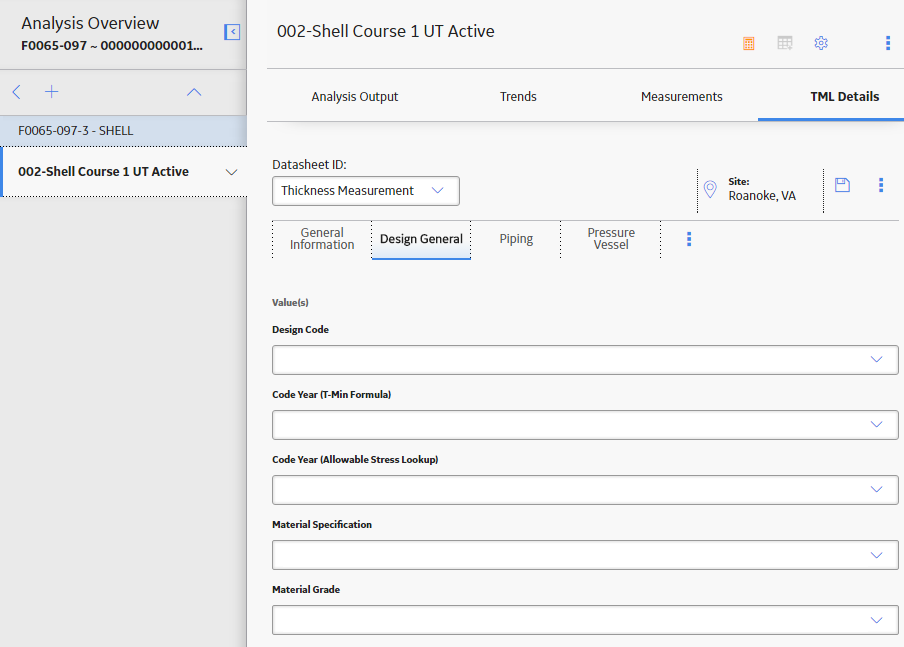Open the grey table grid icon
This screenshot has width=904, height=647.
pos(785,43)
